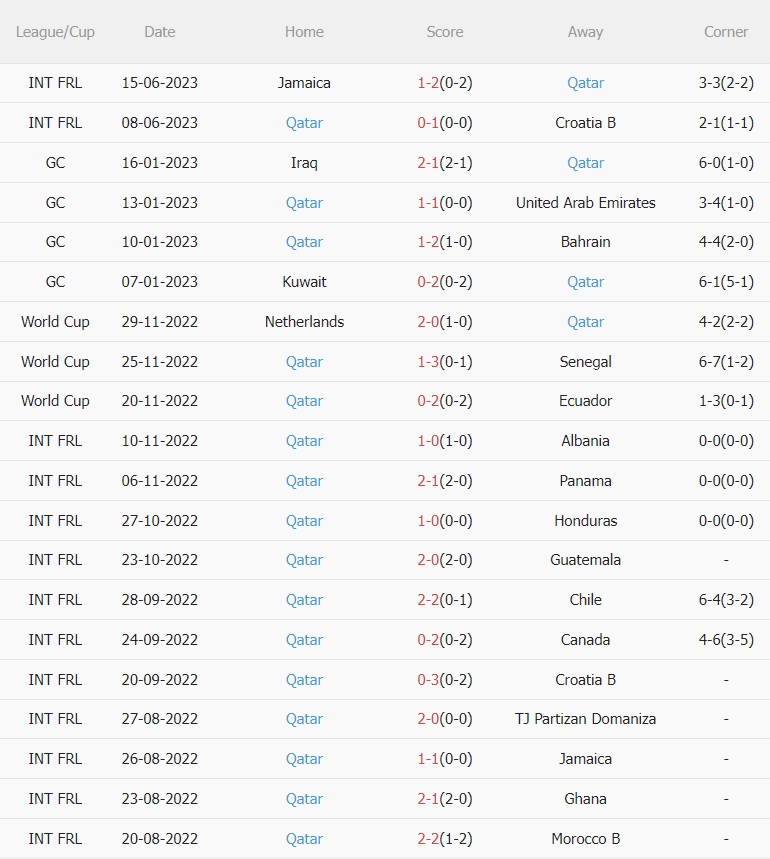Select the United Arab Emirates team name
Image resolution: width=770 pixels, height=859 pixels.
coord(585,203)
